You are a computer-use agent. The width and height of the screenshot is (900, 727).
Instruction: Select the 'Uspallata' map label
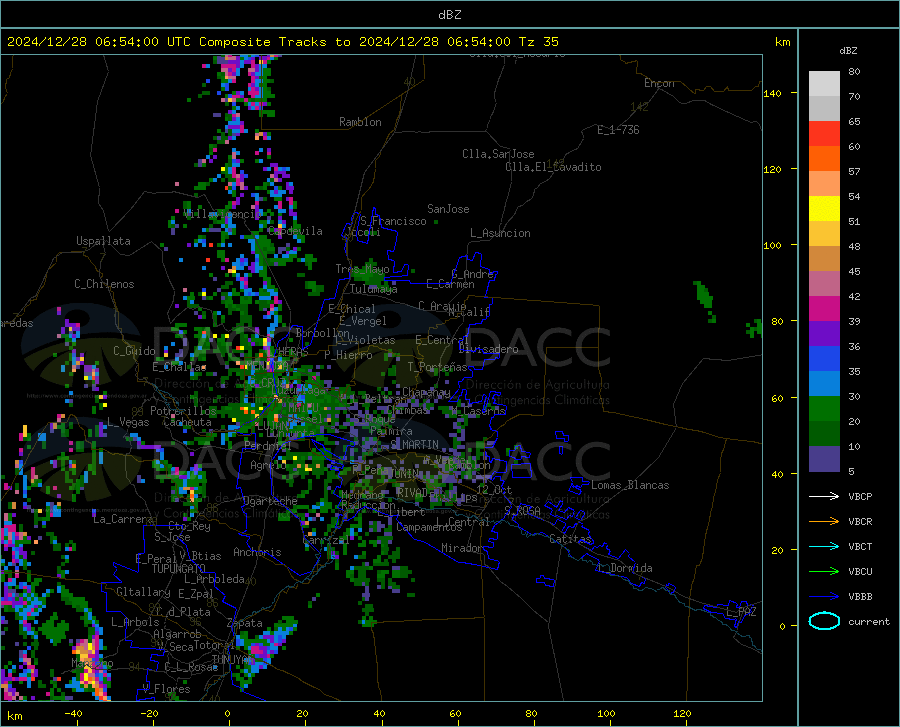point(103,241)
